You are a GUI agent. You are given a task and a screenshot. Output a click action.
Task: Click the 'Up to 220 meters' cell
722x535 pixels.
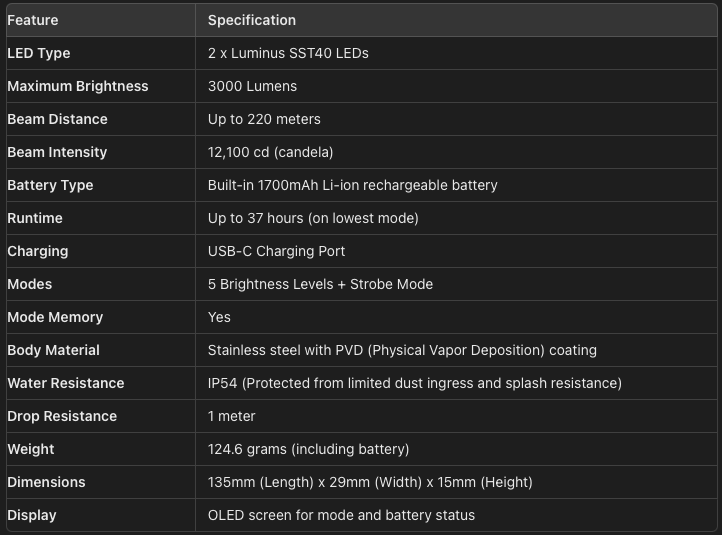click(x=264, y=119)
